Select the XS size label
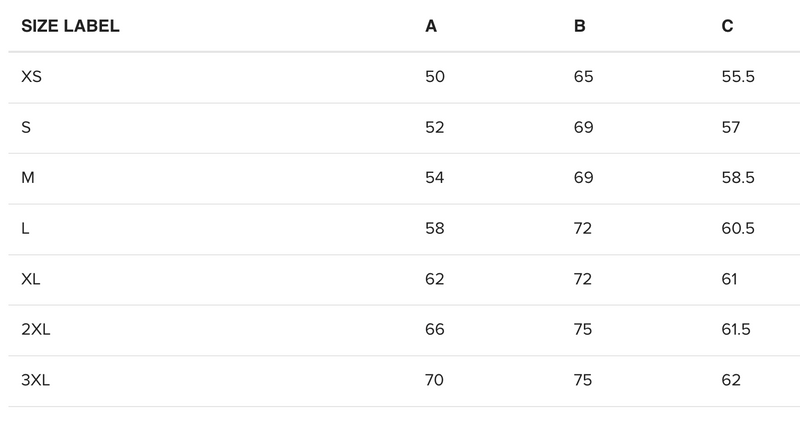Image resolution: width=800 pixels, height=424 pixels. [x=31, y=77]
